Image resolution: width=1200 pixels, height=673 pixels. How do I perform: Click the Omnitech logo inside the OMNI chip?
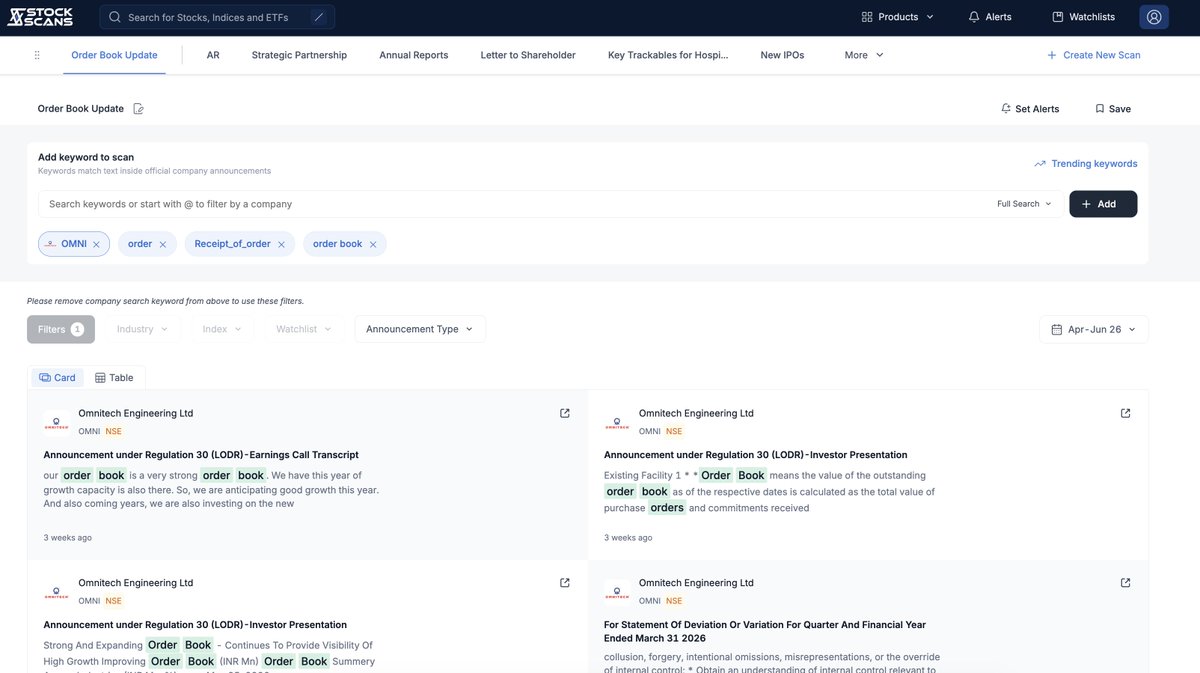(51, 244)
